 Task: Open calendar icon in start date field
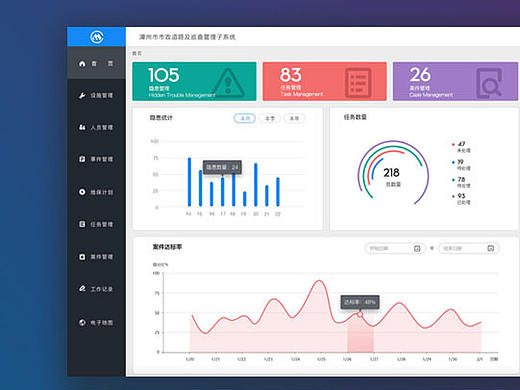tap(417, 249)
